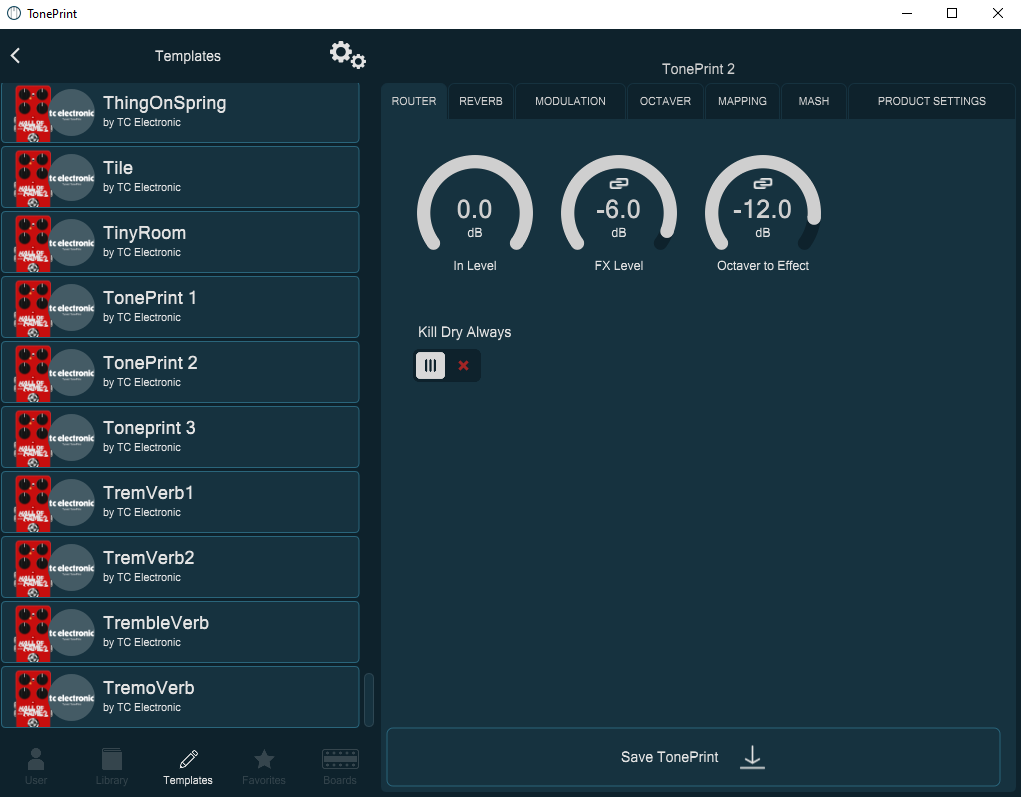Image resolution: width=1021 pixels, height=797 pixels.
Task: Click tc electronic logo on TonePrint 1
Action: pyautogui.click(x=72, y=308)
